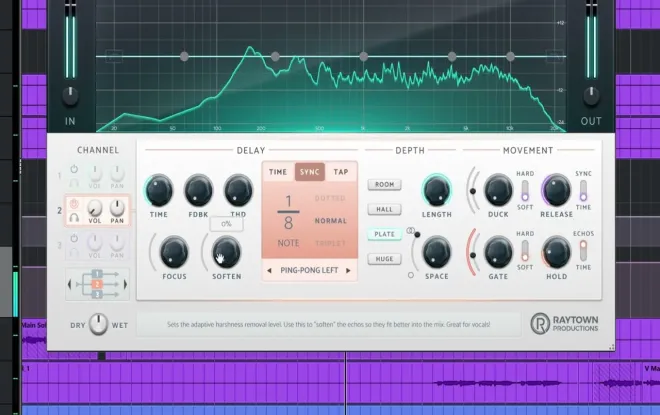
Task: Enable channel 1 power icon
Action: [75, 168]
